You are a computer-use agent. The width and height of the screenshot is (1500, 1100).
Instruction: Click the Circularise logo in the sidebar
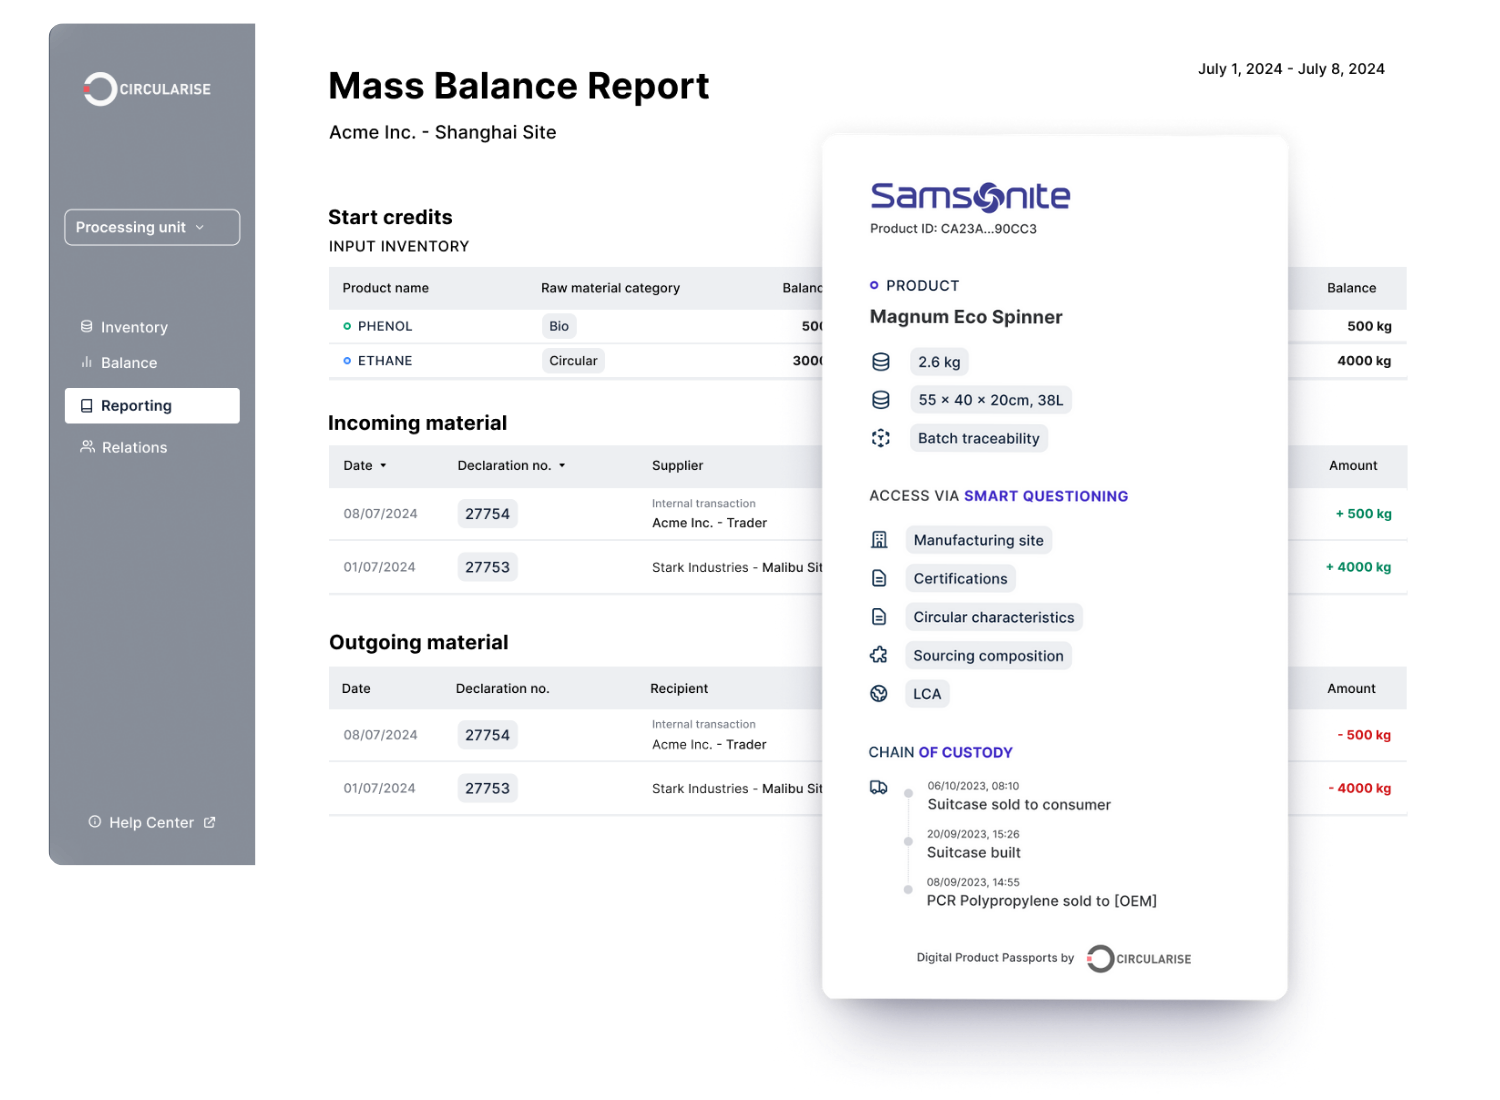(147, 89)
